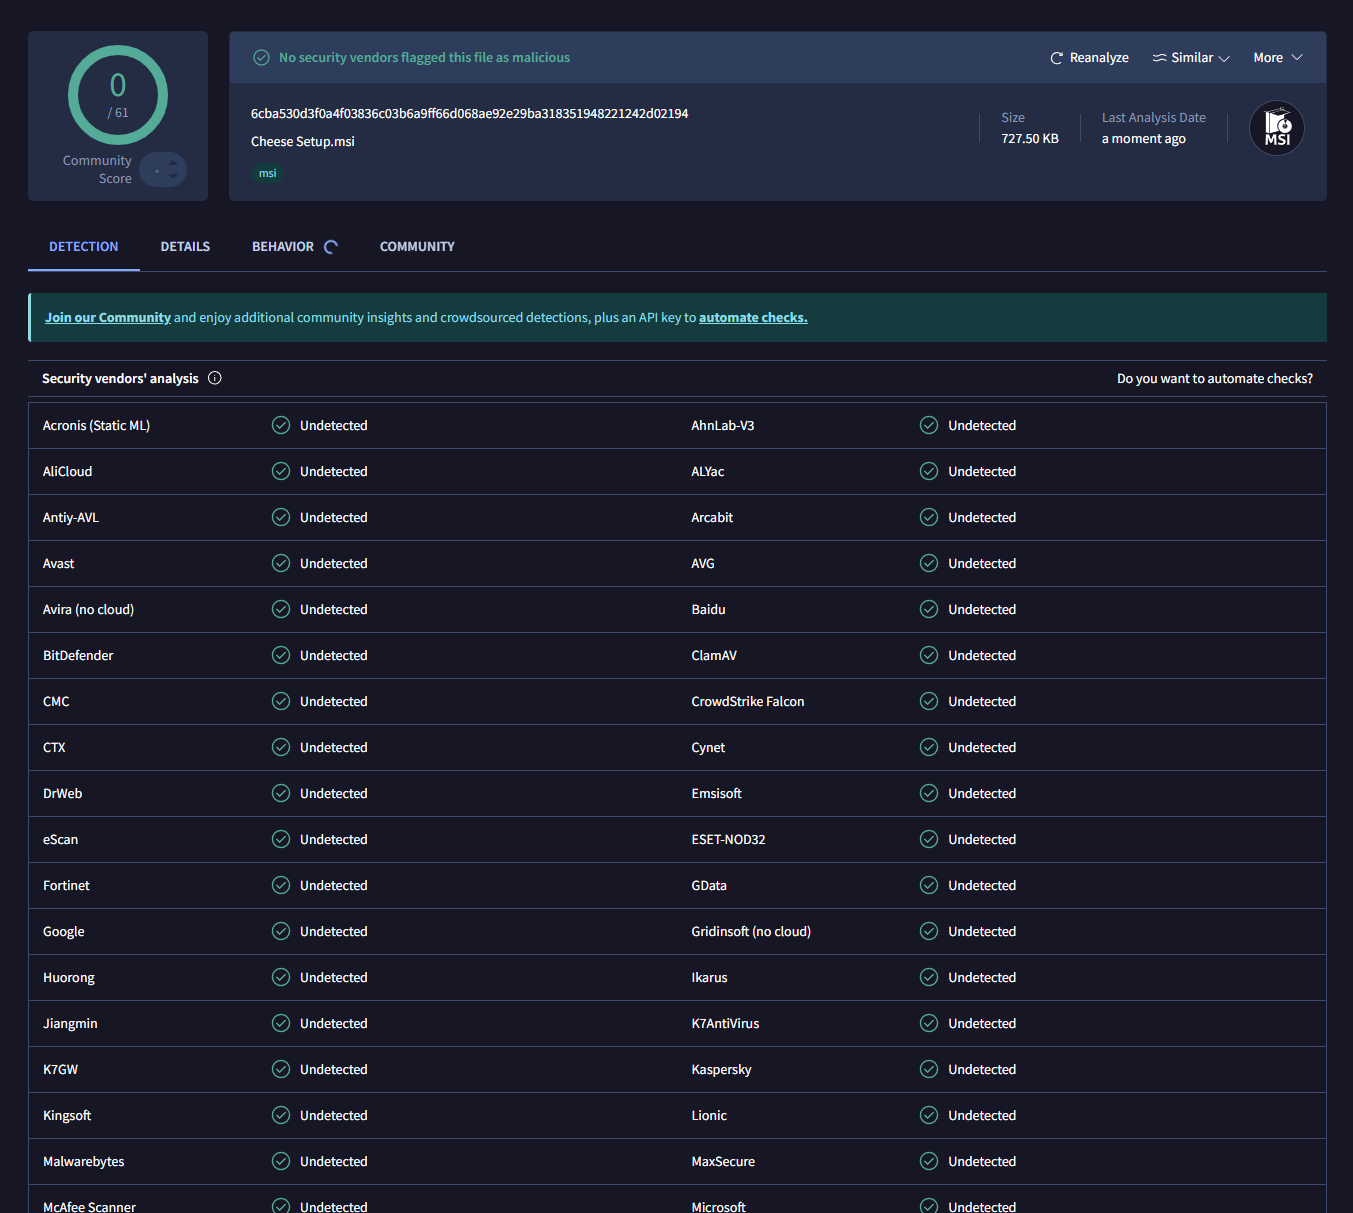Image resolution: width=1353 pixels, height=1213 pixels.
Task: Switch to the DETAILS tab
Action: click(185, 247)
